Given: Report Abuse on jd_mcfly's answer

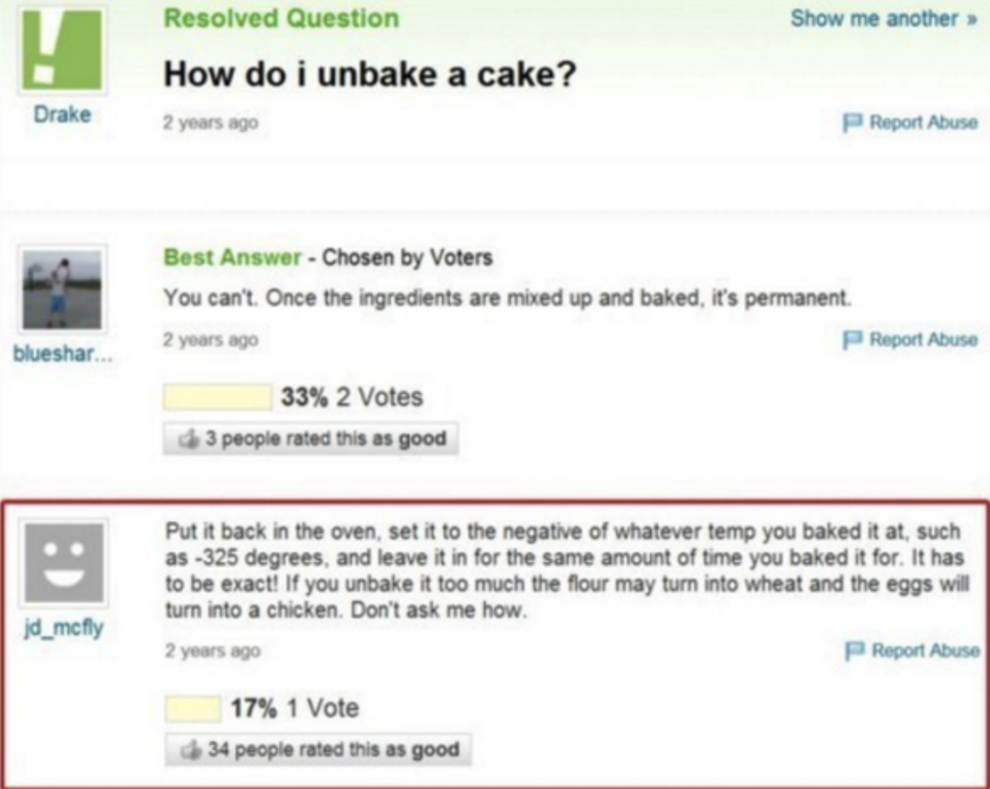Looking at the screenshot, I should click(x=925, y=650).
